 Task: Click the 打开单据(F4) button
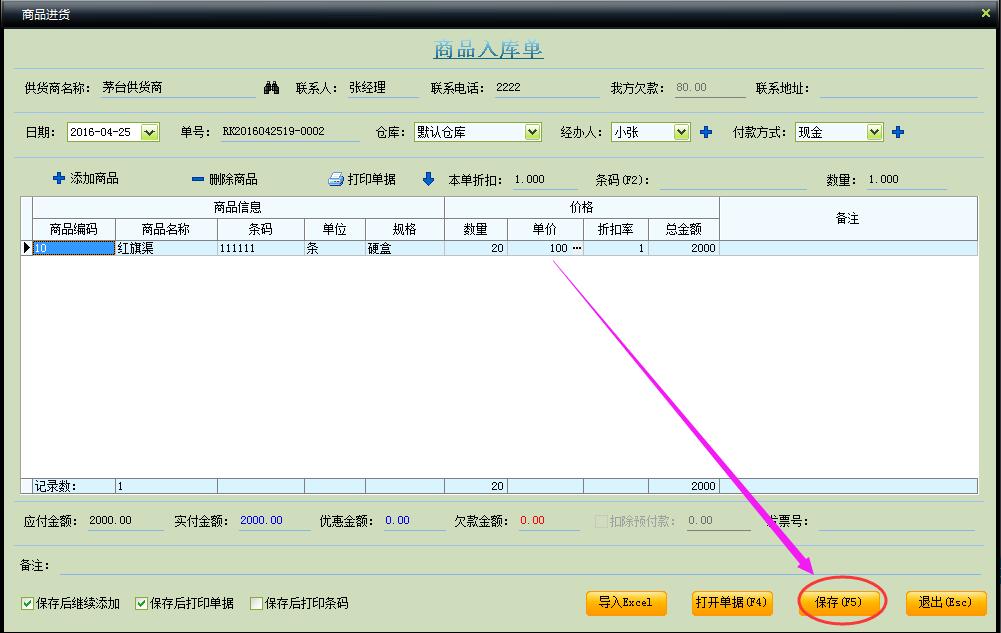coord(732,603)
